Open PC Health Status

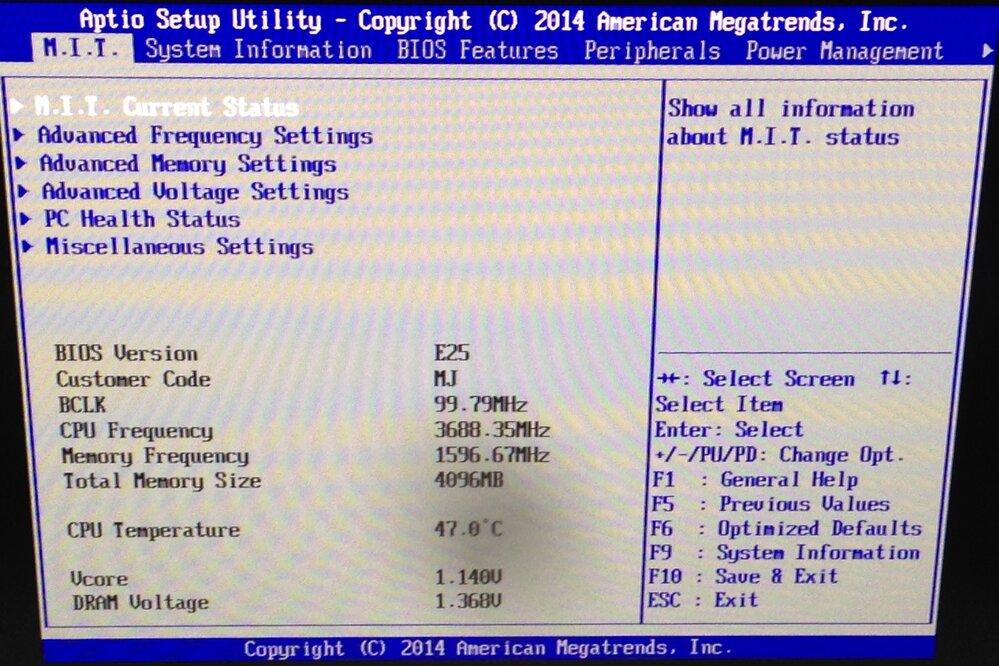tap(141, 219)
